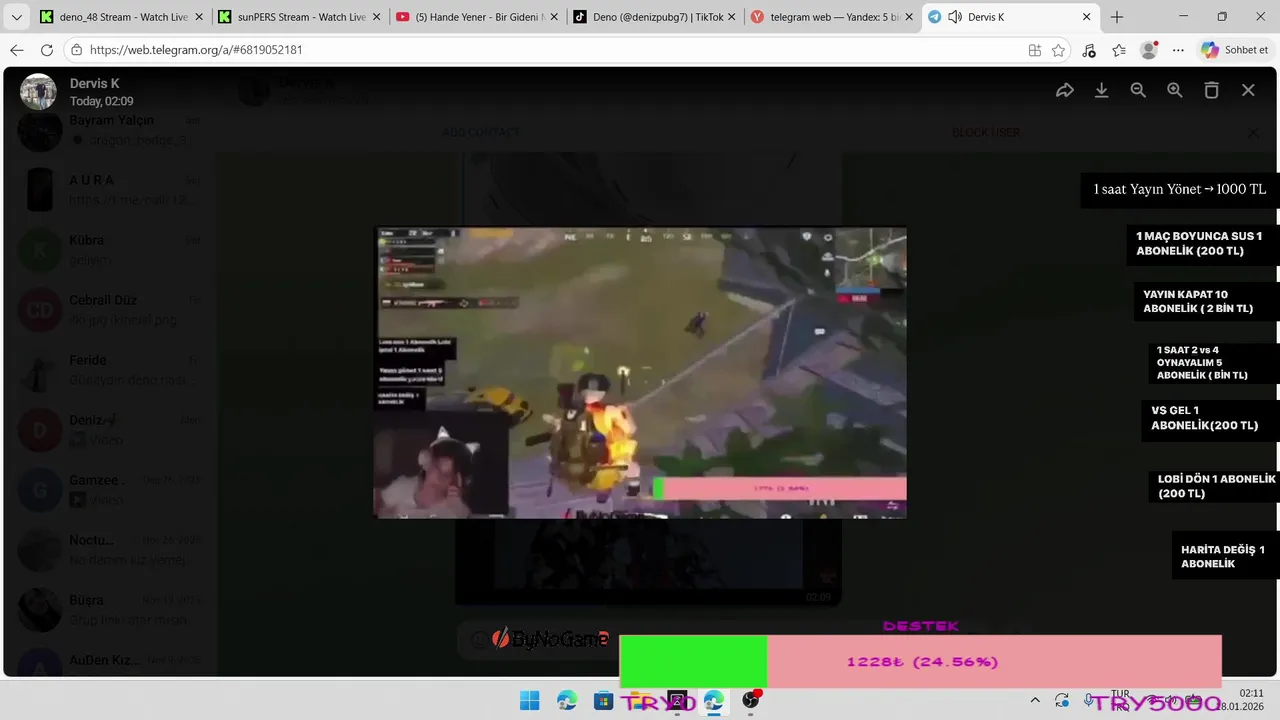Screen dimensions: 1280x720
Task: Open the favorites list icon
Action: (x=1119, y=50)
